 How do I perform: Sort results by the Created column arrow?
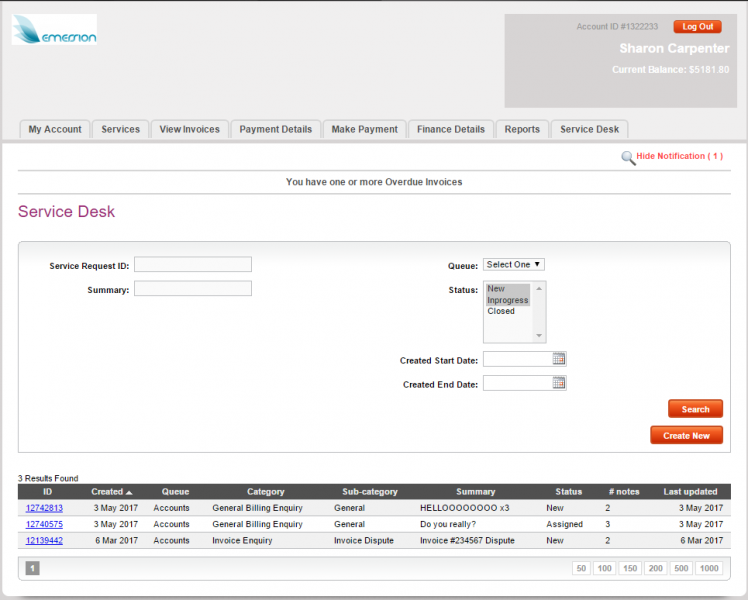129,492
